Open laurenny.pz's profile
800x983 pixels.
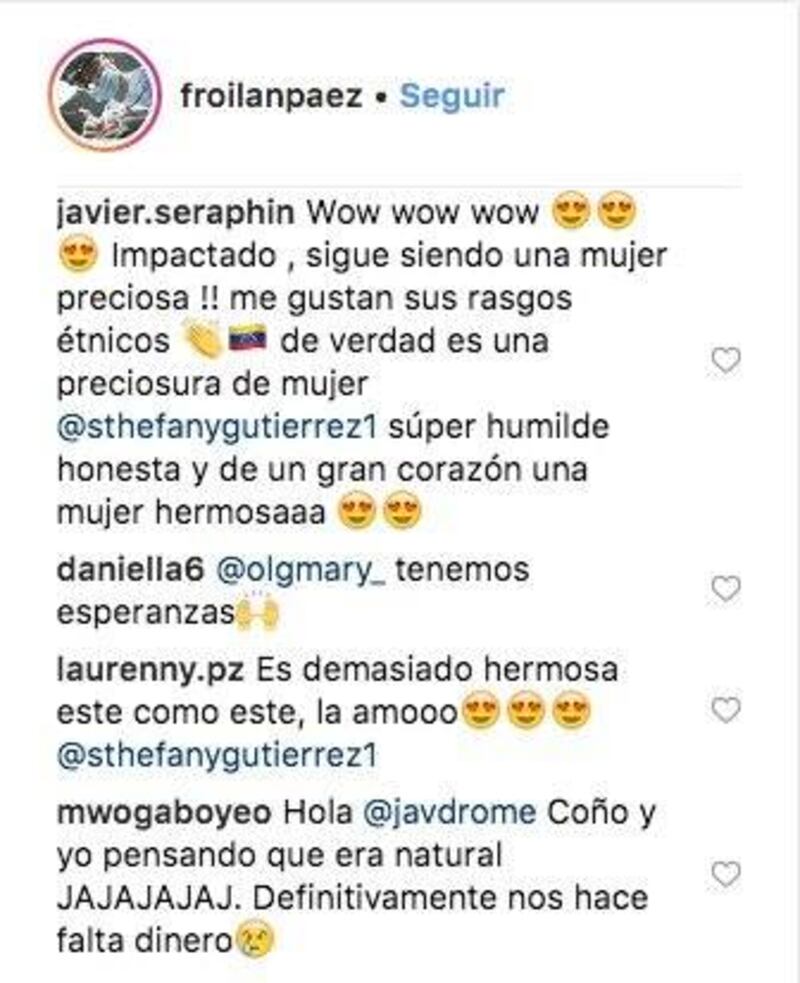pos(150,670)
